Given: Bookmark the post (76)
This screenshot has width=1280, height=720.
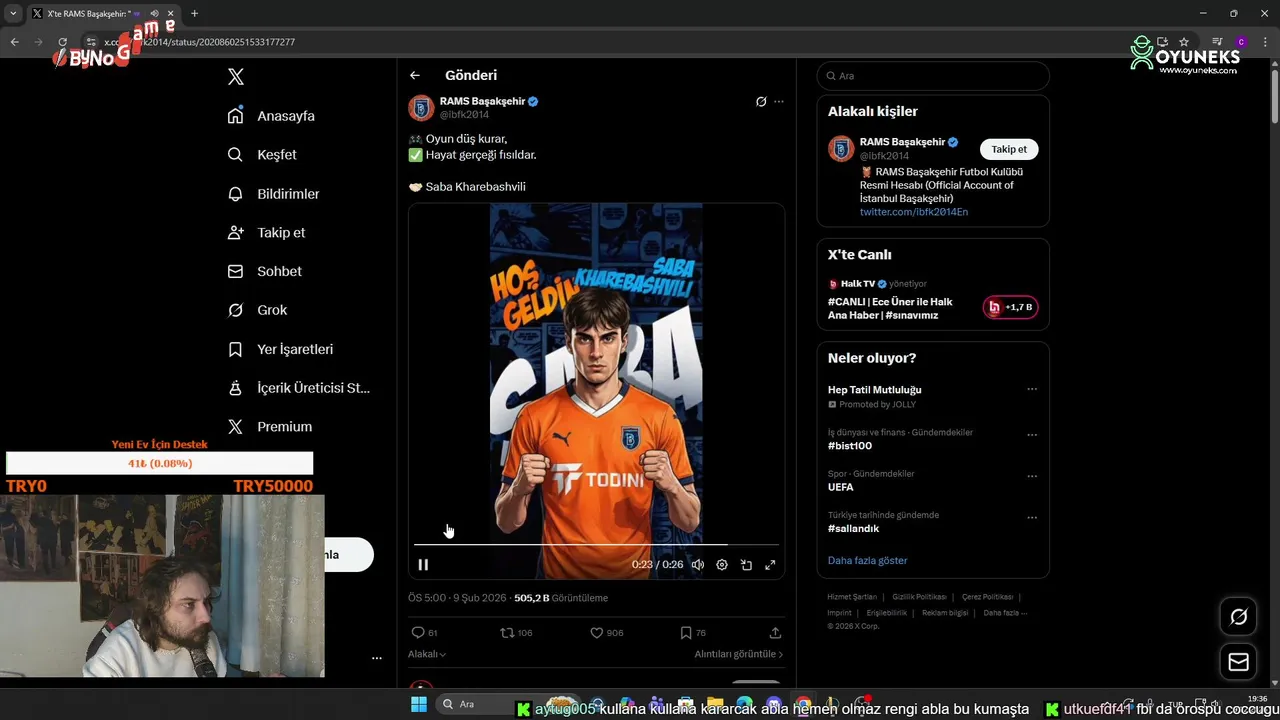Looking at the screenshot, I should (693, 633).
